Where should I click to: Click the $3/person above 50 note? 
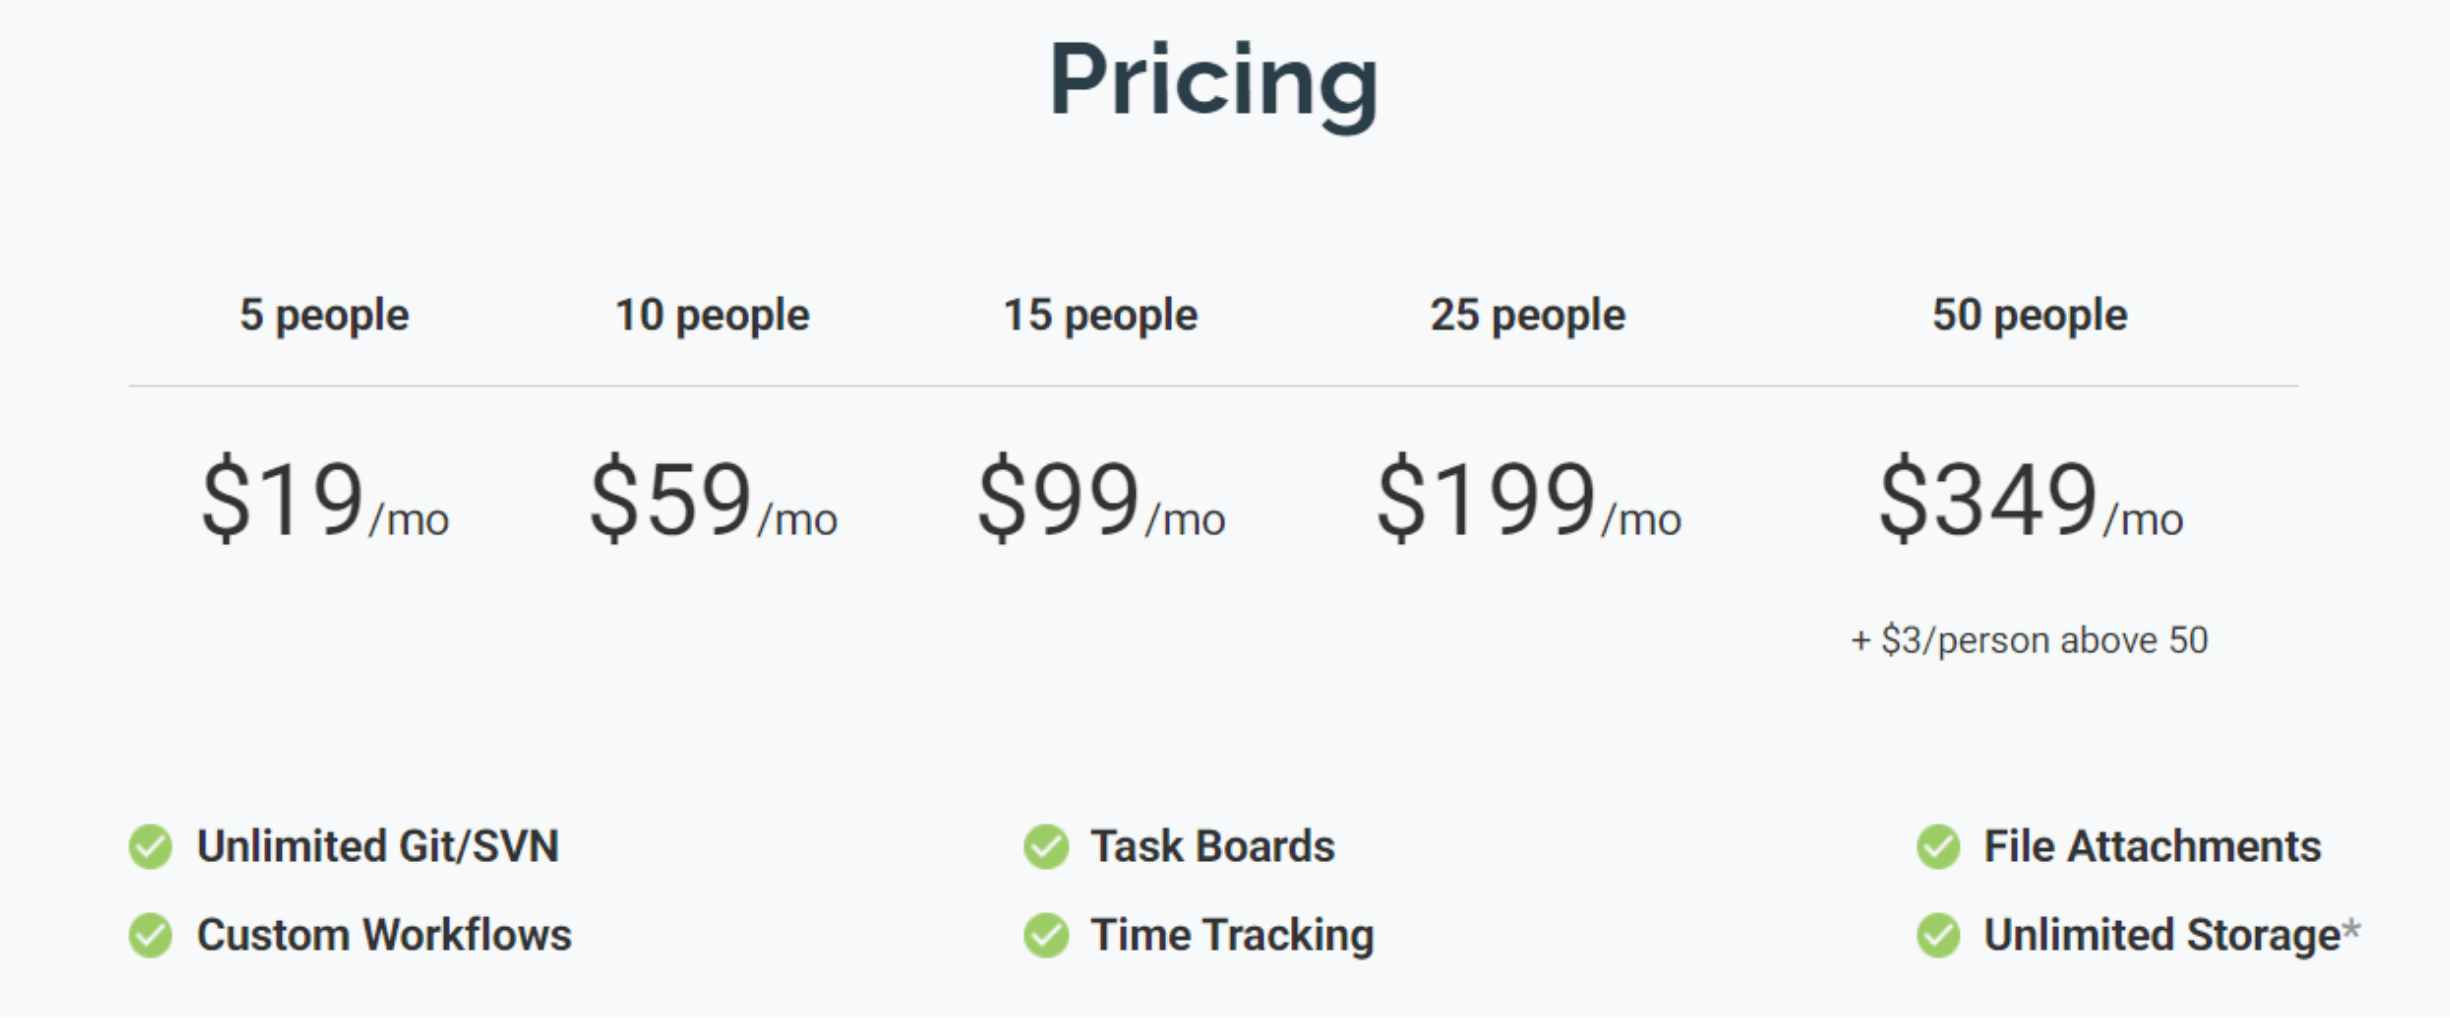pyautogui.click(x=2029, y=640)
